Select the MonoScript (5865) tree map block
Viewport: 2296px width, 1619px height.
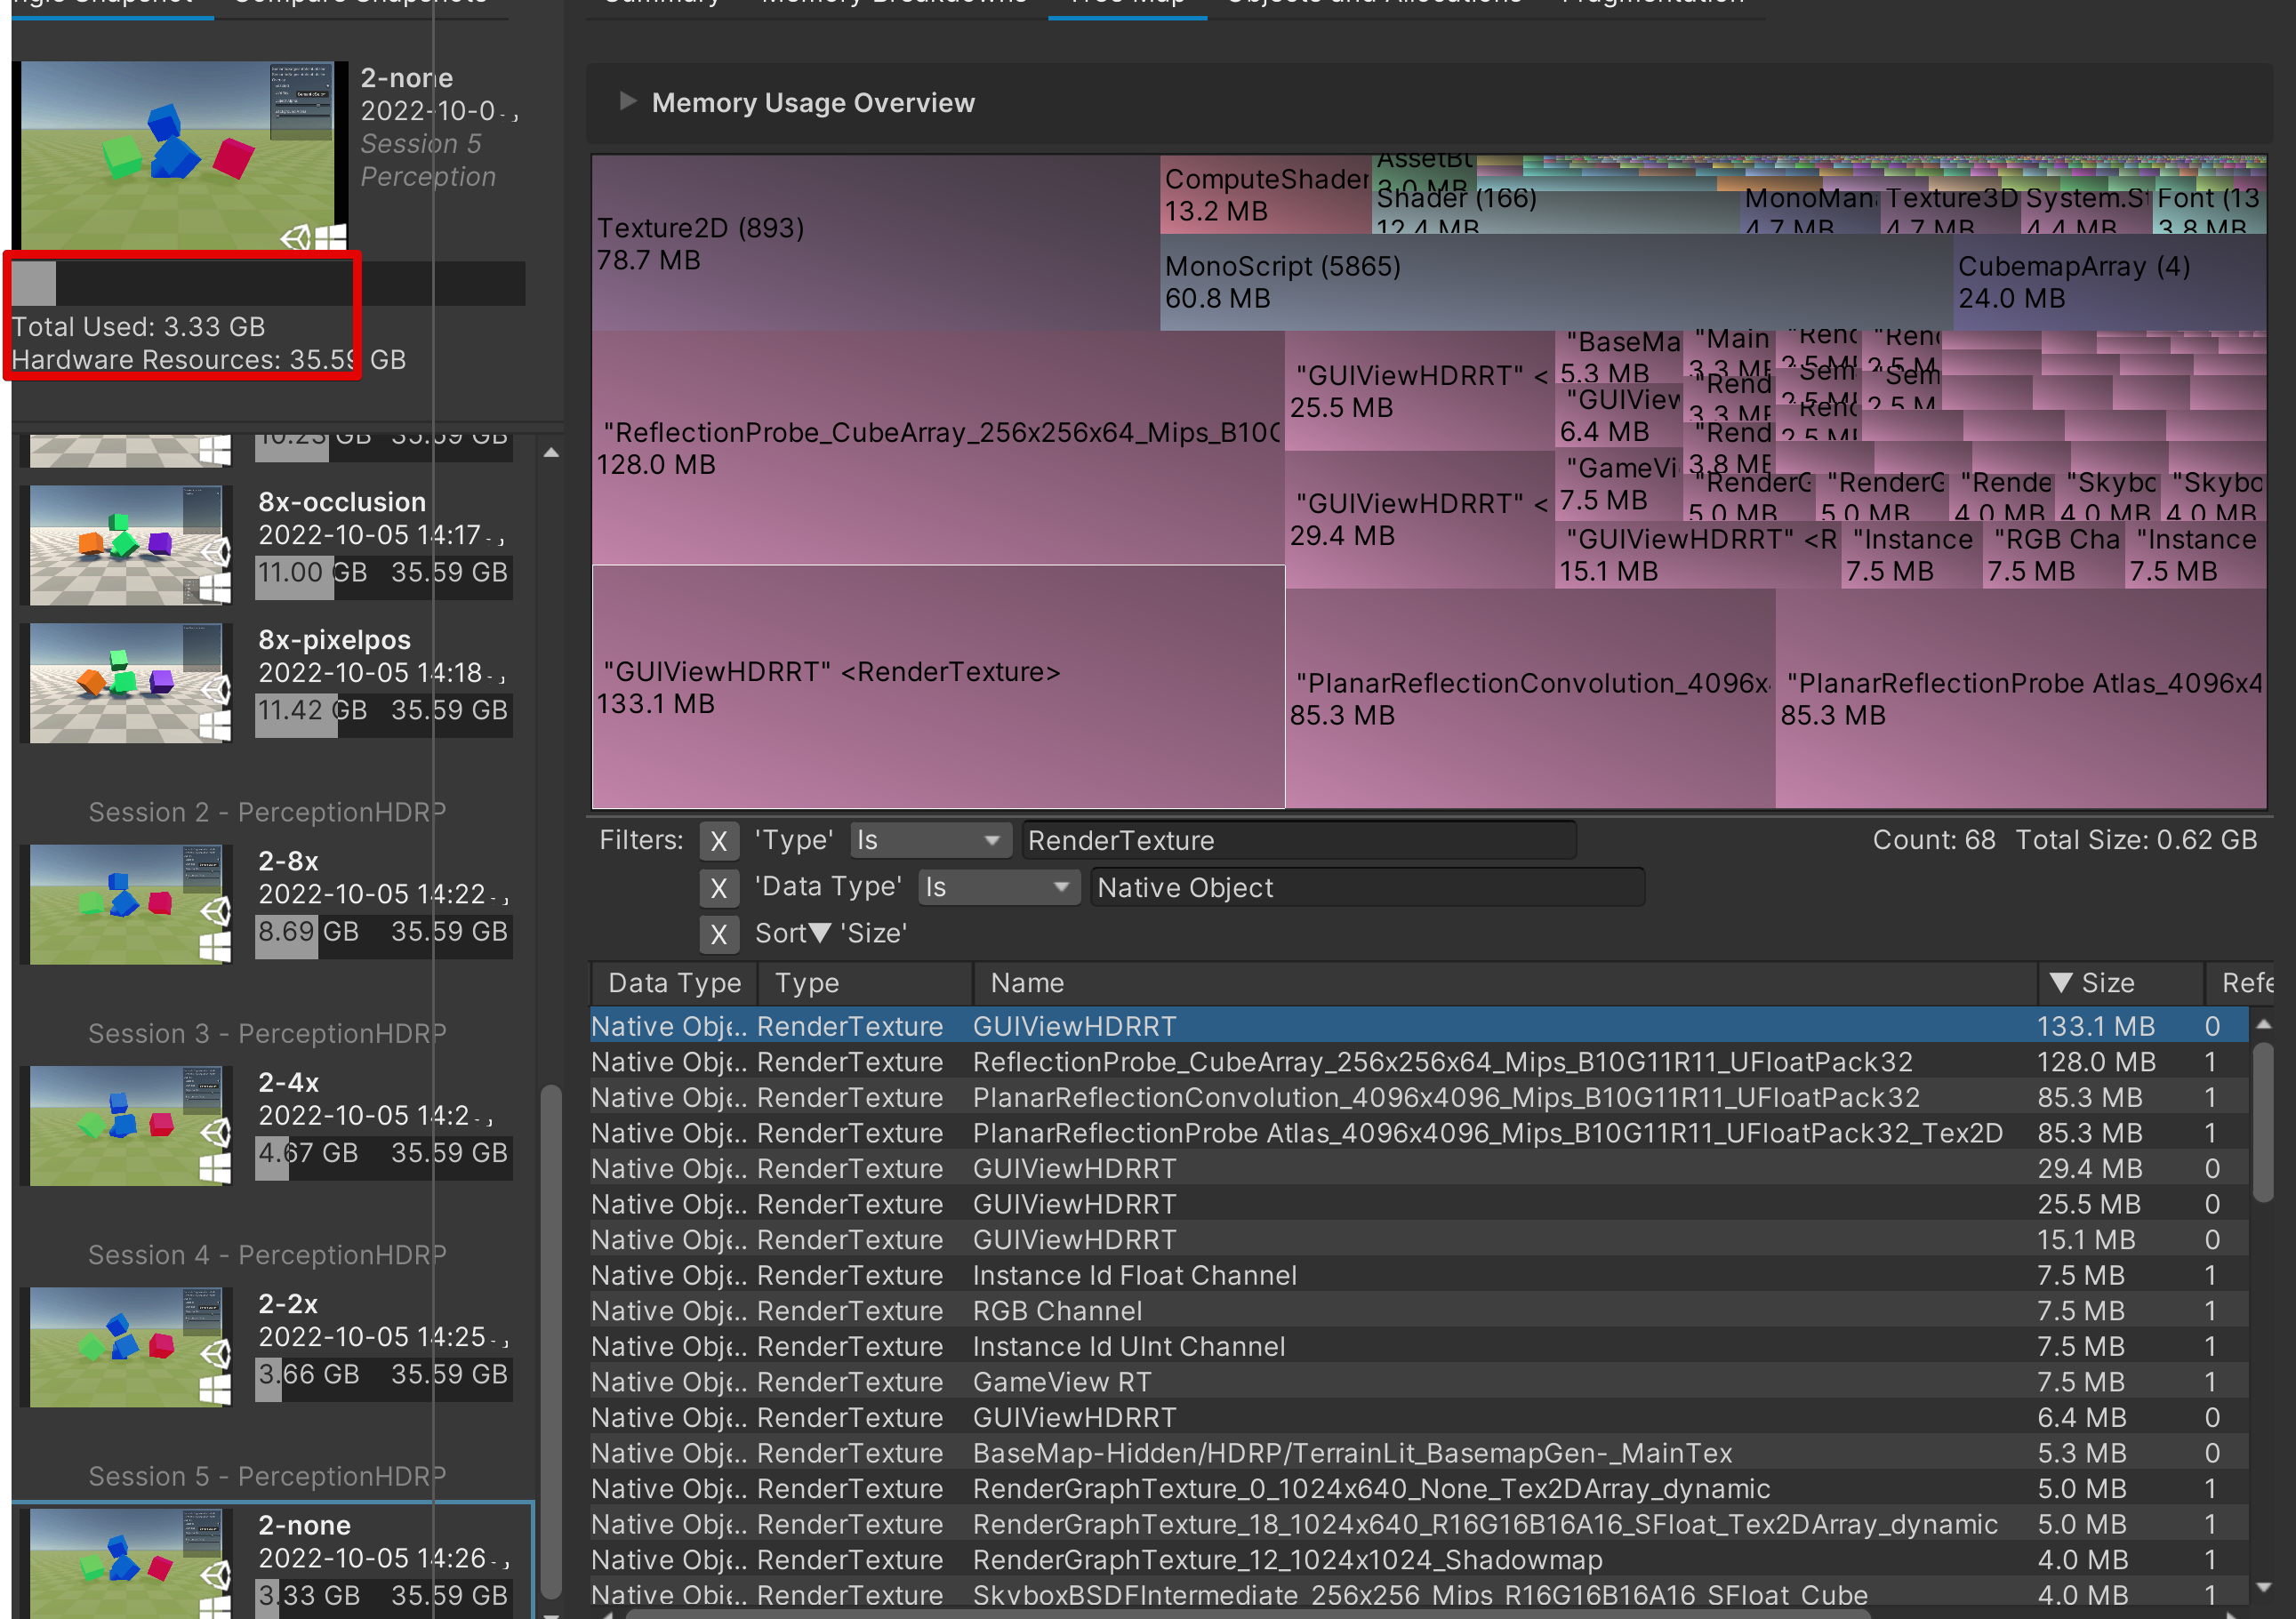pos(1555,283)
